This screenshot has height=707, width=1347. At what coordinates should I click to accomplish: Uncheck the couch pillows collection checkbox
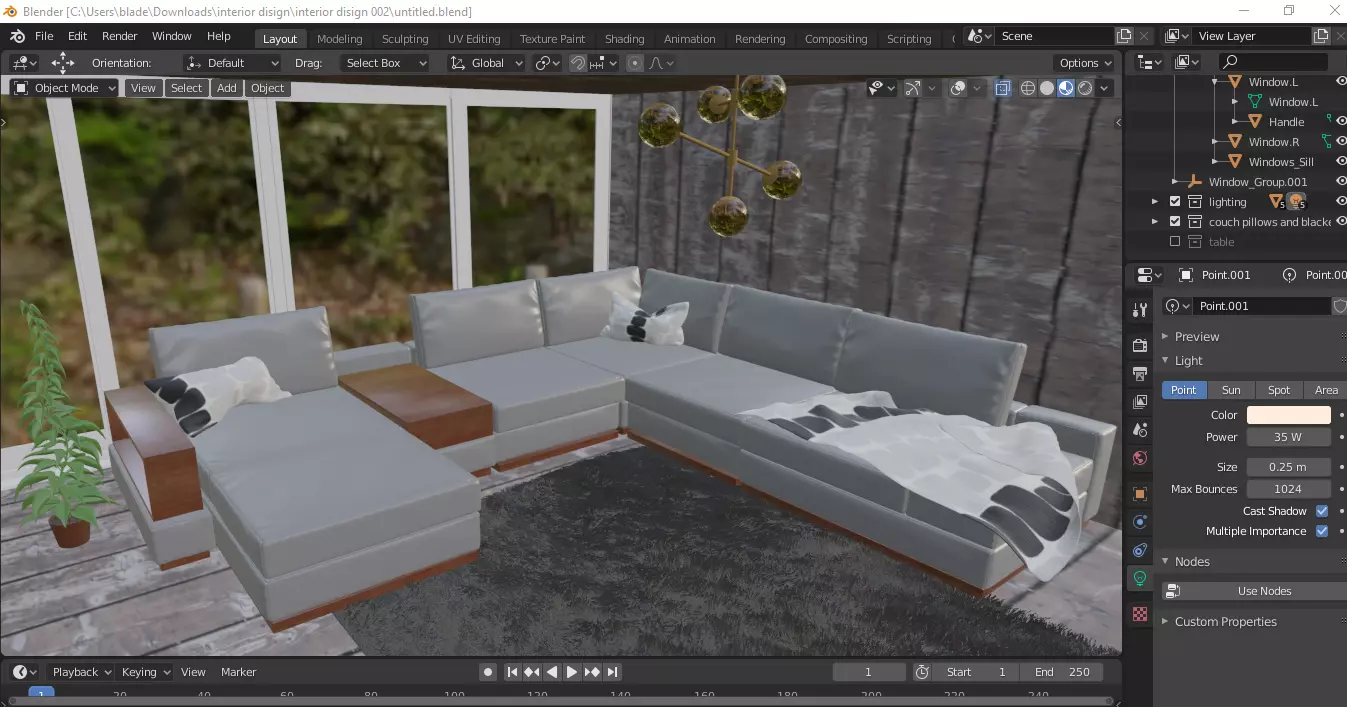[x=1175, y=222]
